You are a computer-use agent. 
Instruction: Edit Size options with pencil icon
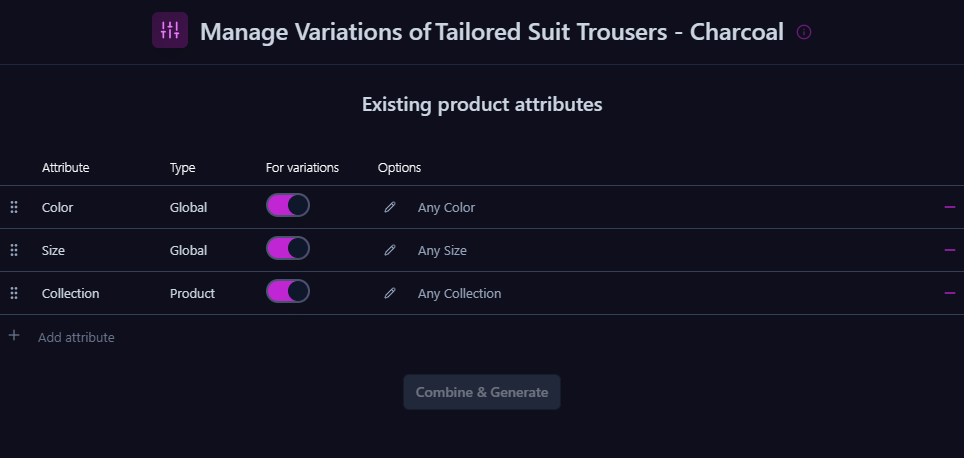coord(390,250)
